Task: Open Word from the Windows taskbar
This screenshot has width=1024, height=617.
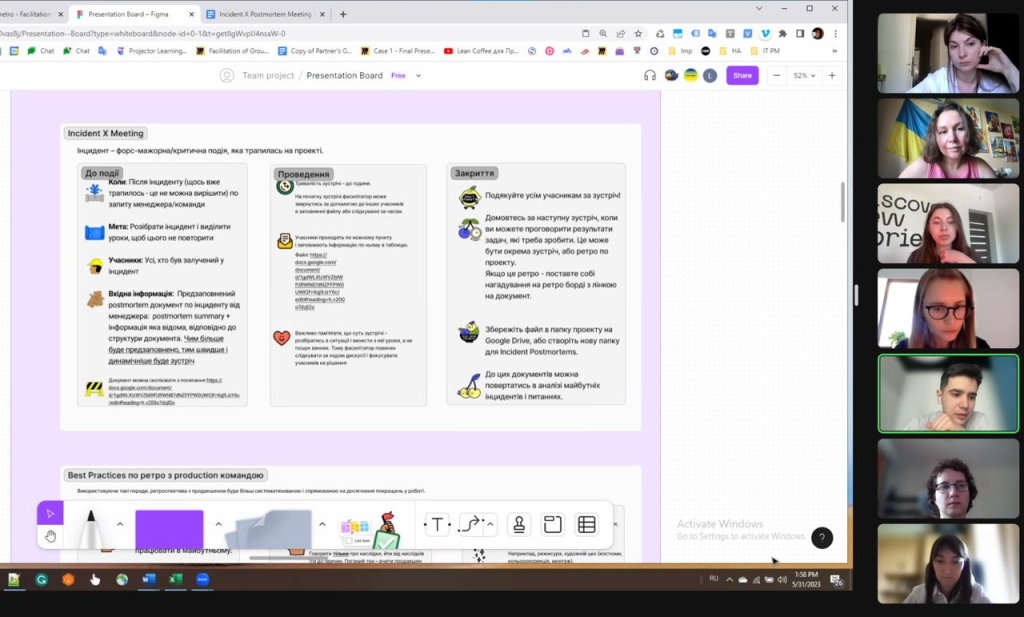Action: coord(148,579)
